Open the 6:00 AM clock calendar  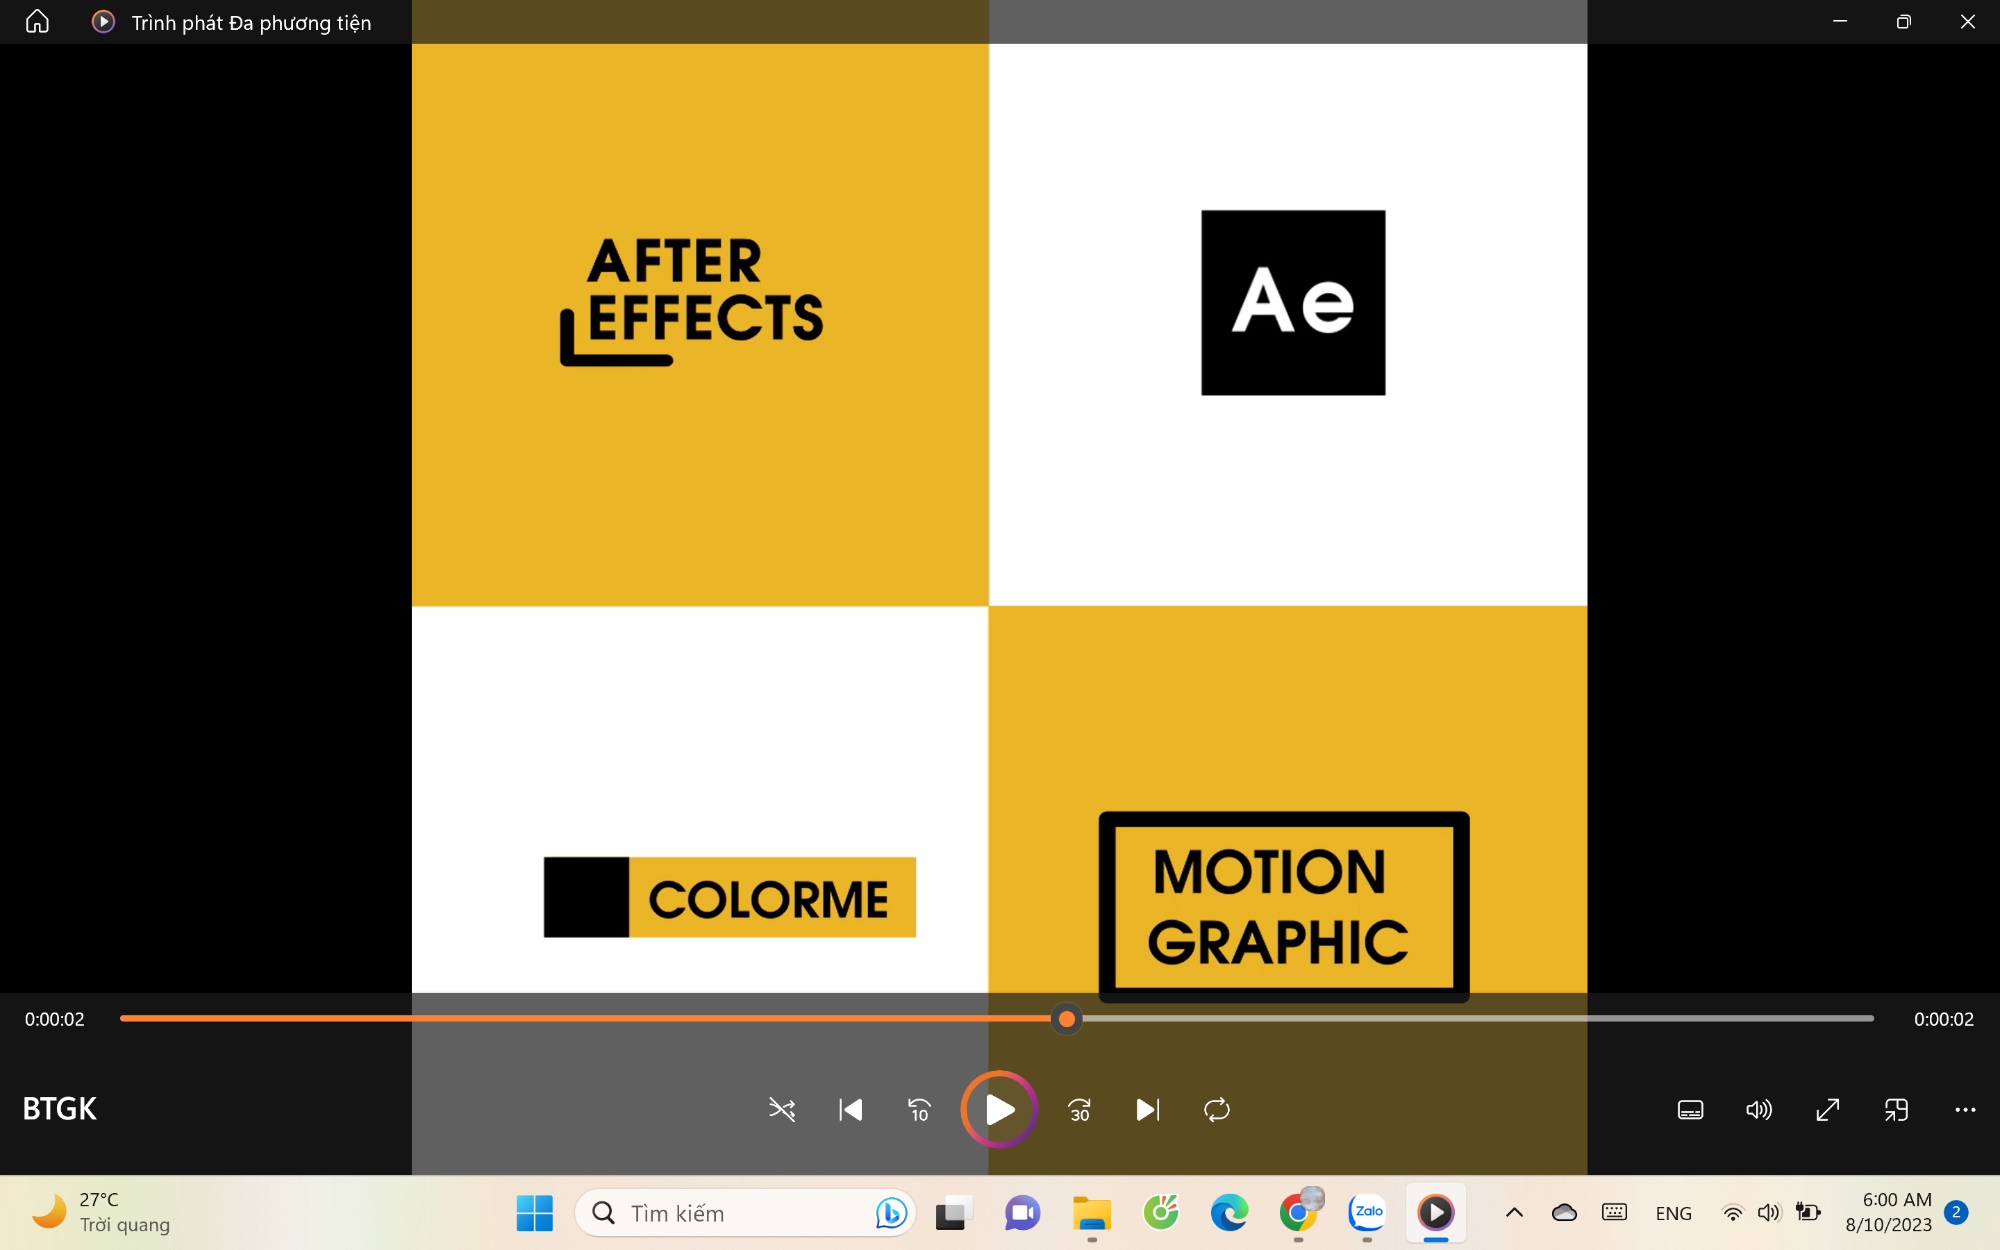point(1888,1212)
